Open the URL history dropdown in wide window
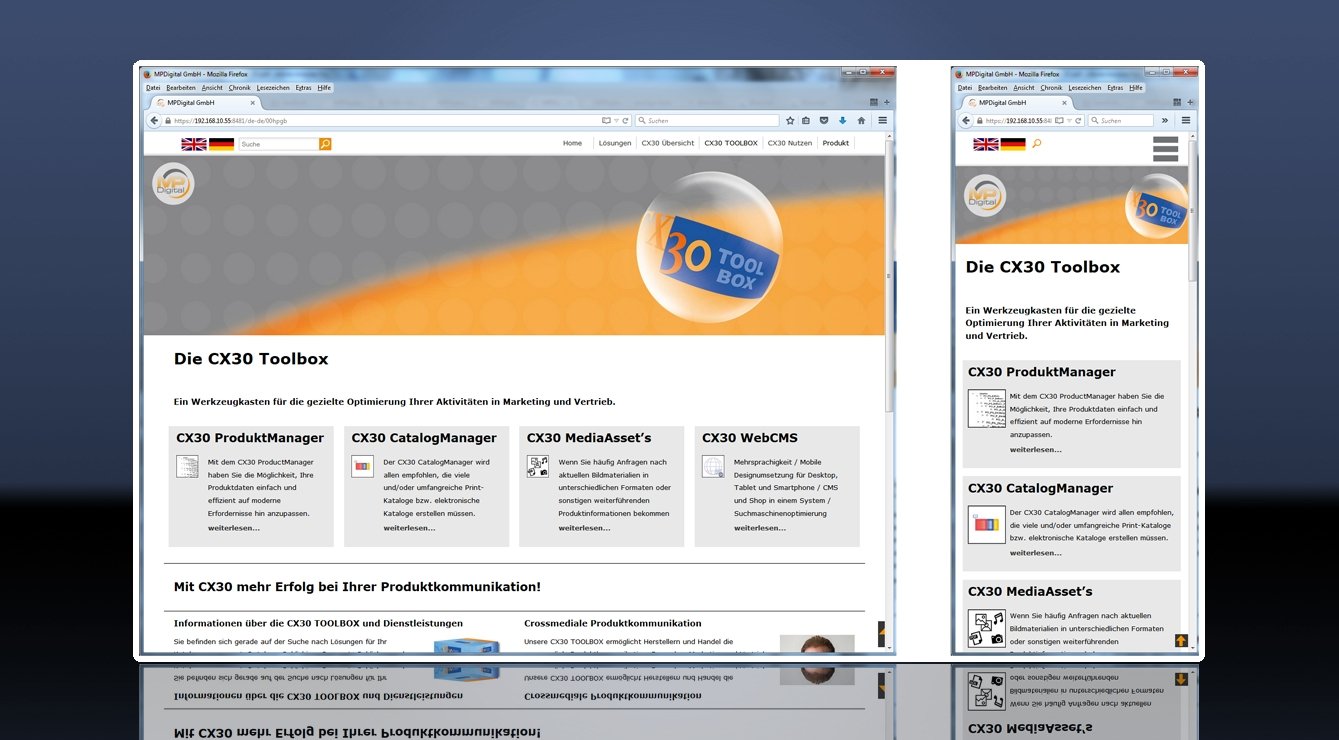This screenshot has height=740, width=1339. 616,120
